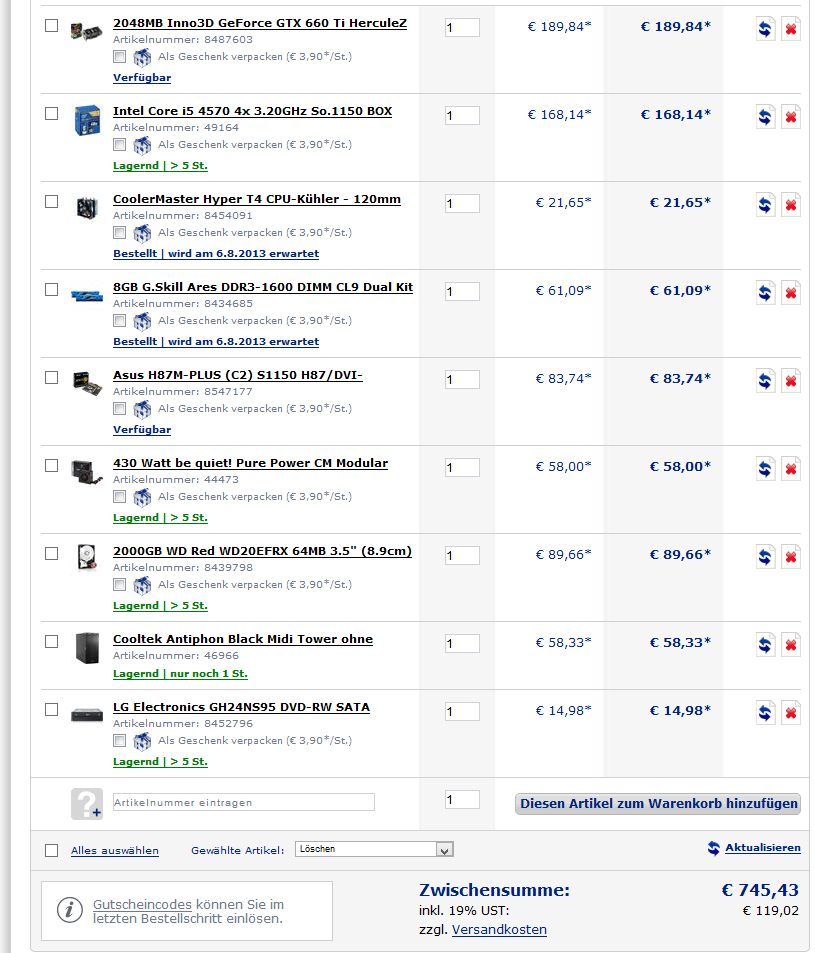Refresh the GeForce GTX 660 Ti row

765,28
